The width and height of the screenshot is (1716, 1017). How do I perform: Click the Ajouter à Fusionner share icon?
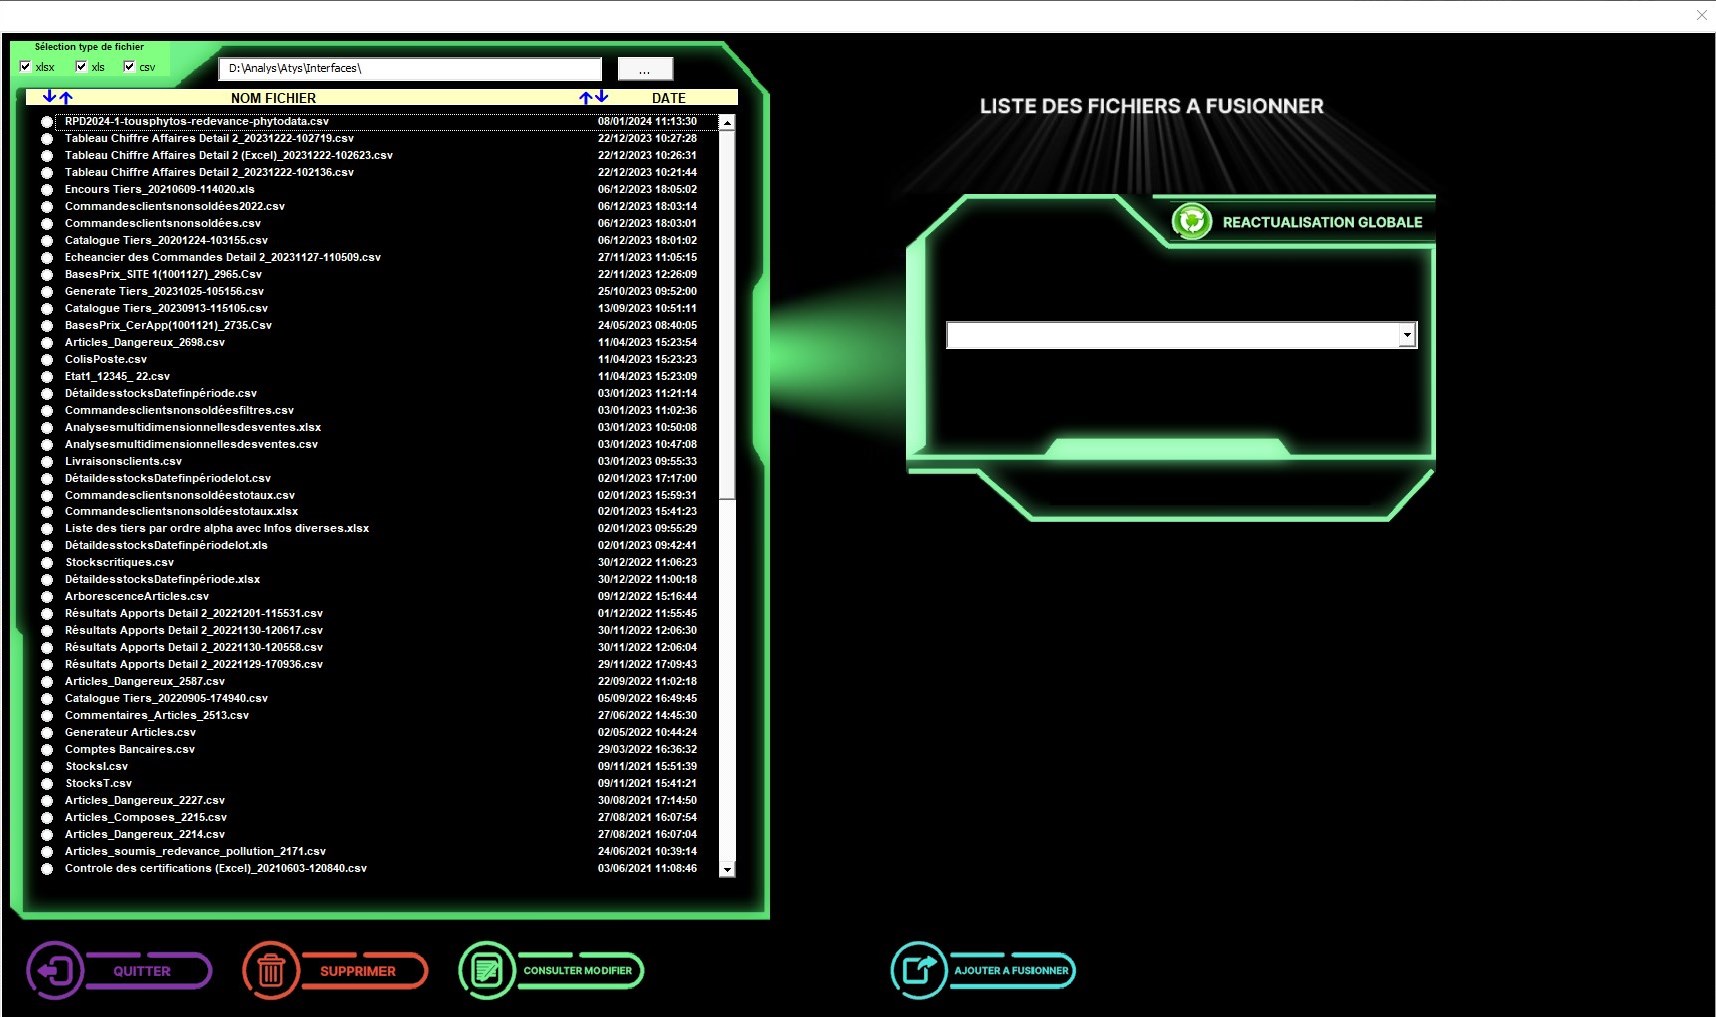(918, 970)
